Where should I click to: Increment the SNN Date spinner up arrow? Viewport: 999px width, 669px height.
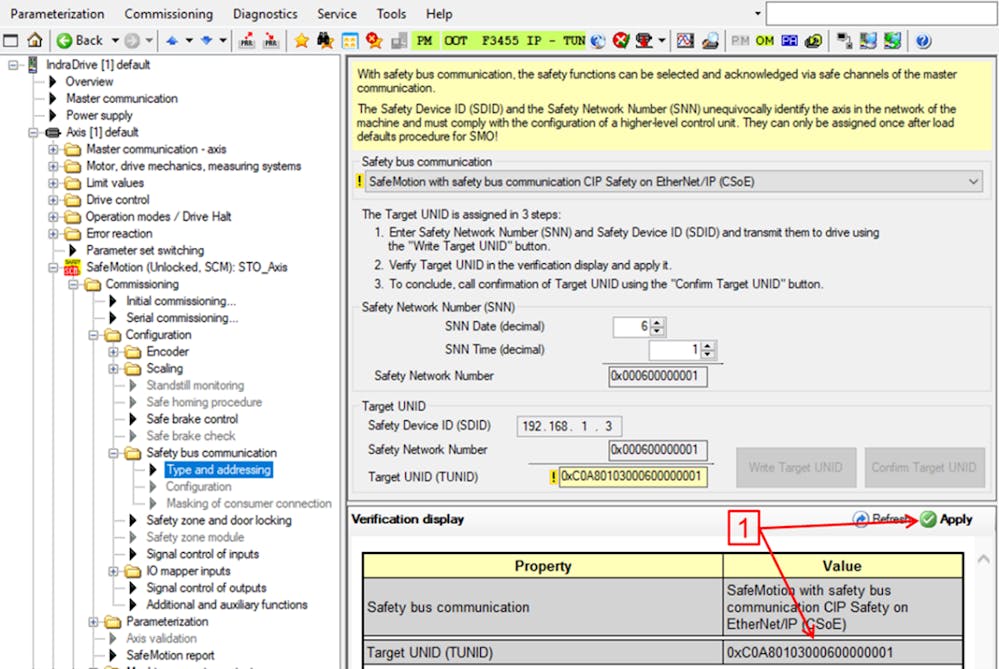(x=658, y=322)
